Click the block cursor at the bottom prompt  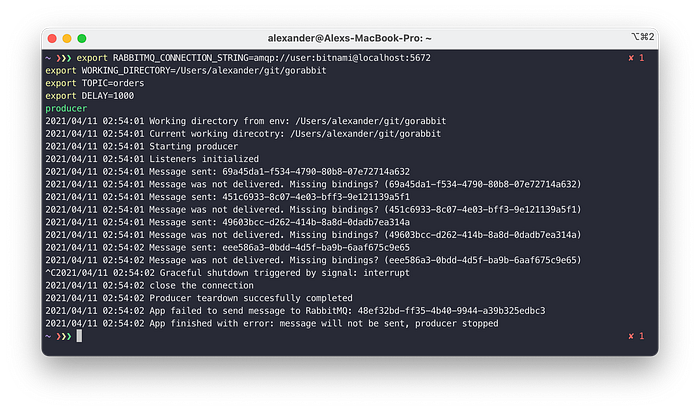click(x=79, y=336)
